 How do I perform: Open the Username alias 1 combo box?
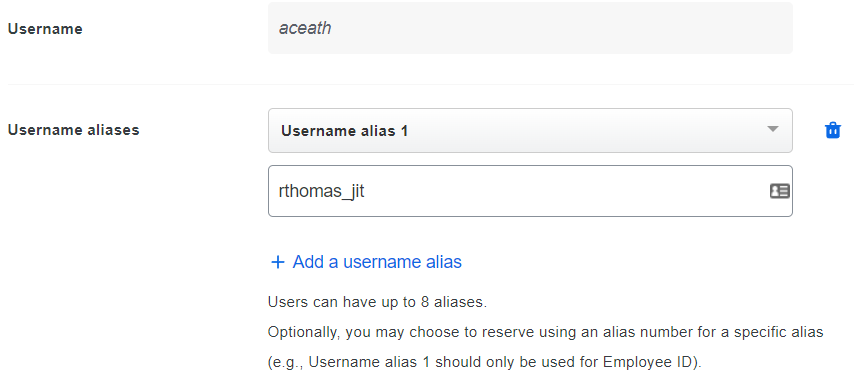[530, 131]
